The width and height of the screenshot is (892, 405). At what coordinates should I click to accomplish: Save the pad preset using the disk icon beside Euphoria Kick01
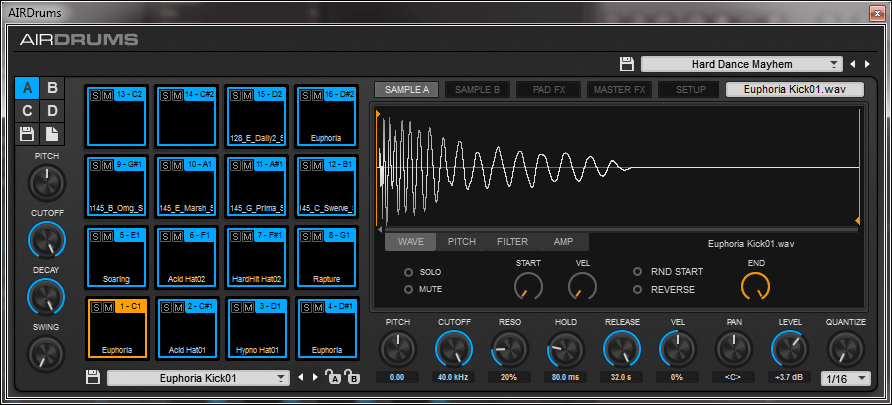[x=93, y=378]
